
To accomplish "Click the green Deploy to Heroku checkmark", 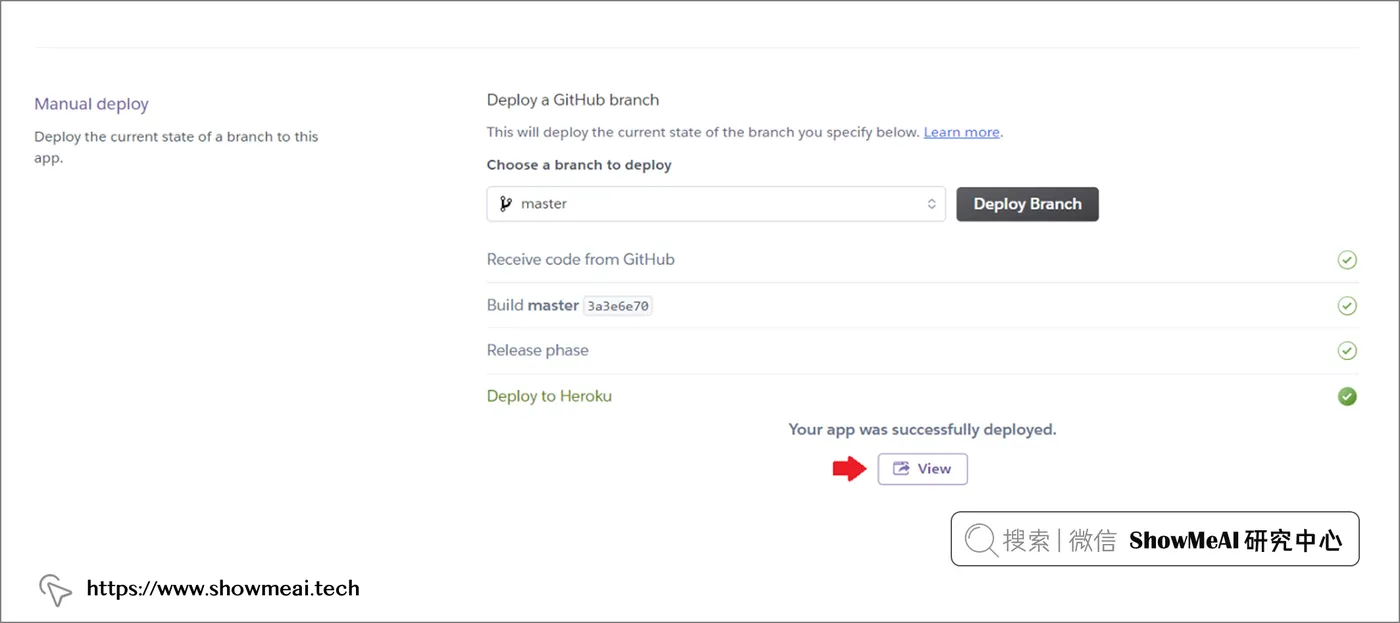I will (1347, 397).
